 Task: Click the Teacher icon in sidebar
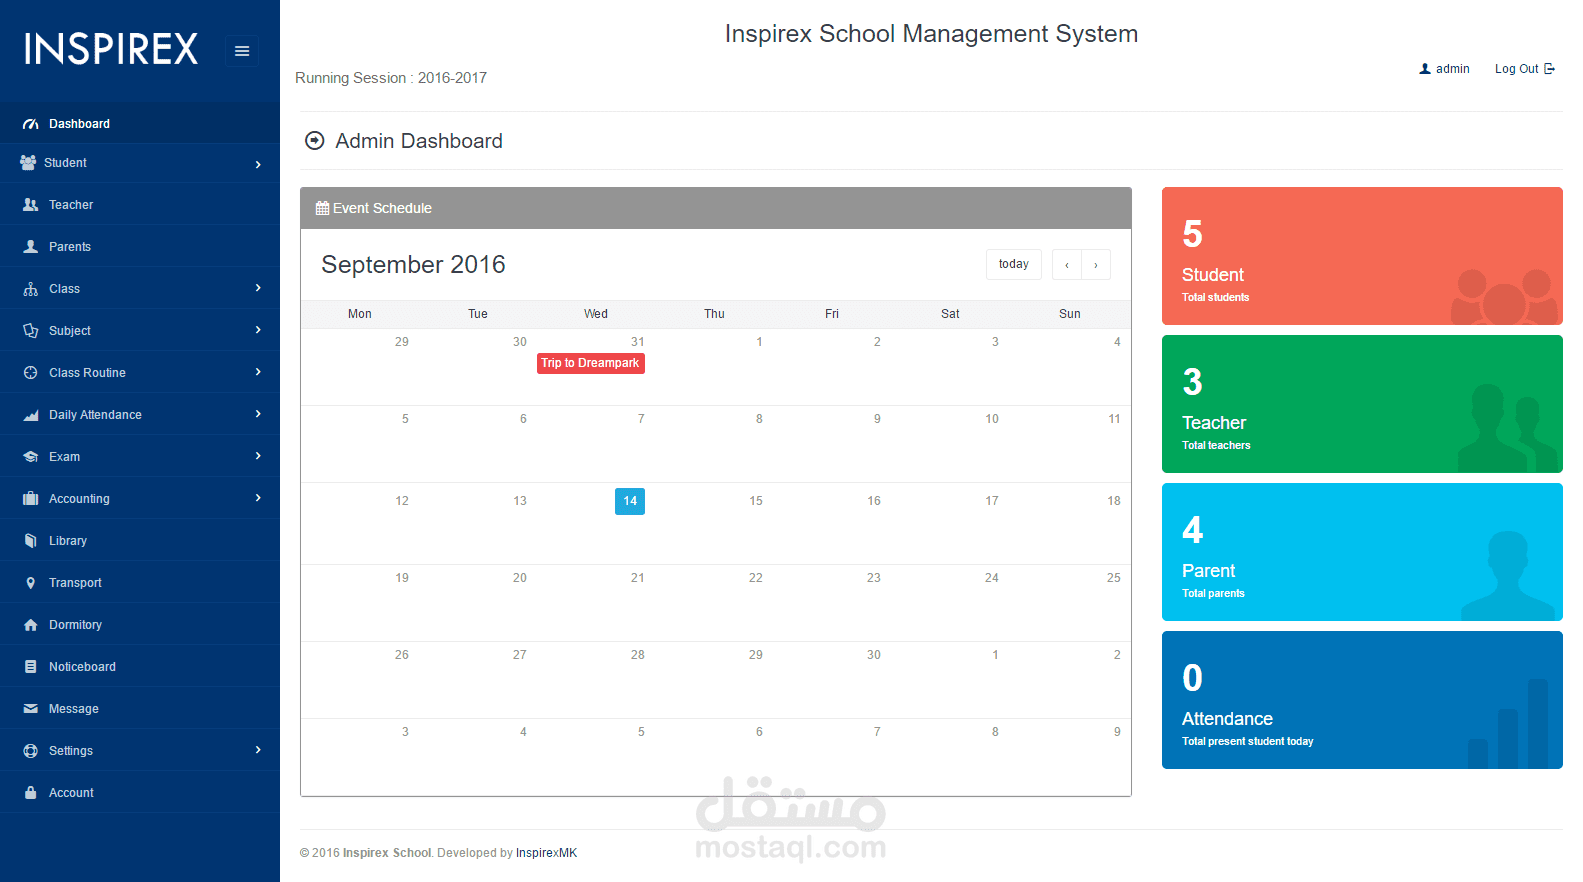(31, 204)
